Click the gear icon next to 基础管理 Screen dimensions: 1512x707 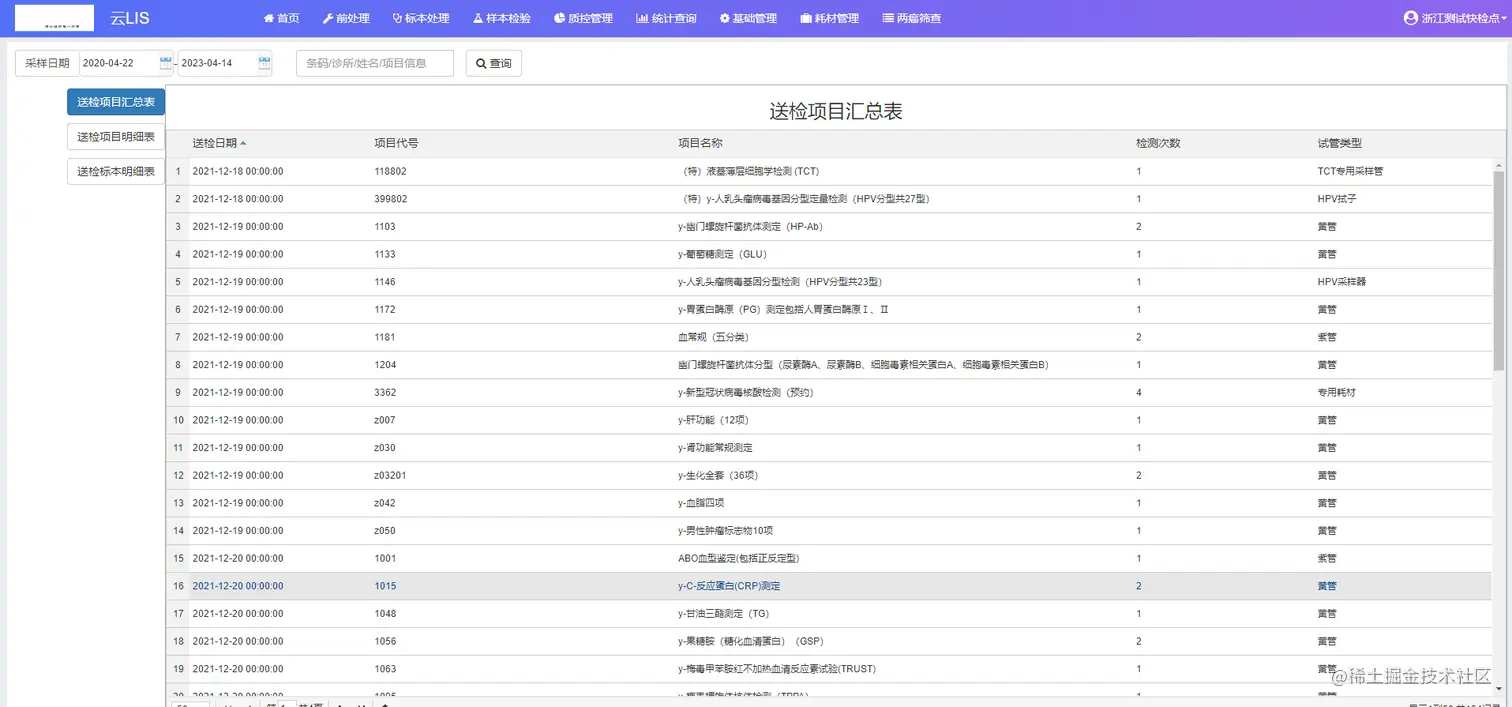[726, 18]
